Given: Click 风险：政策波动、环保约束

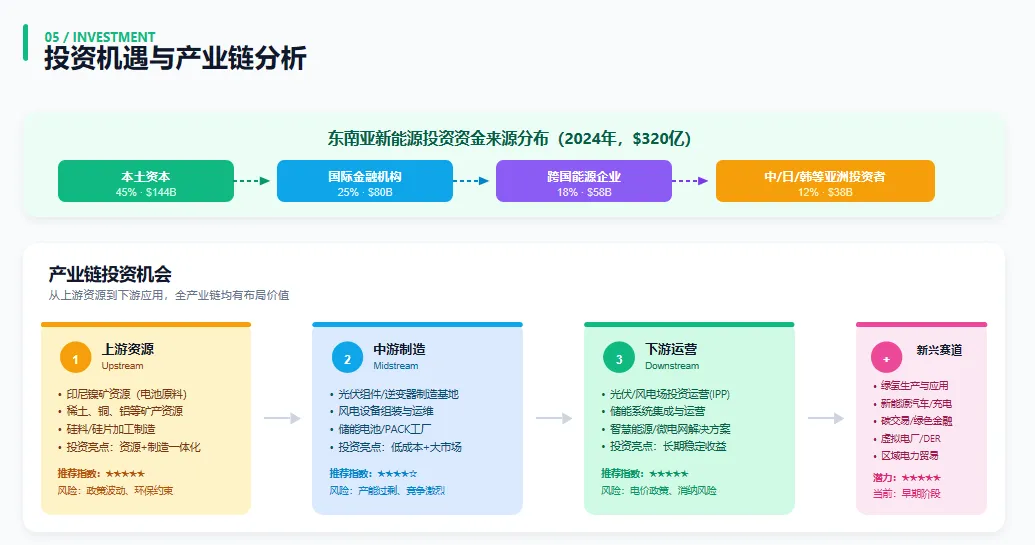Looking at the screenshot, I should 116,490.
